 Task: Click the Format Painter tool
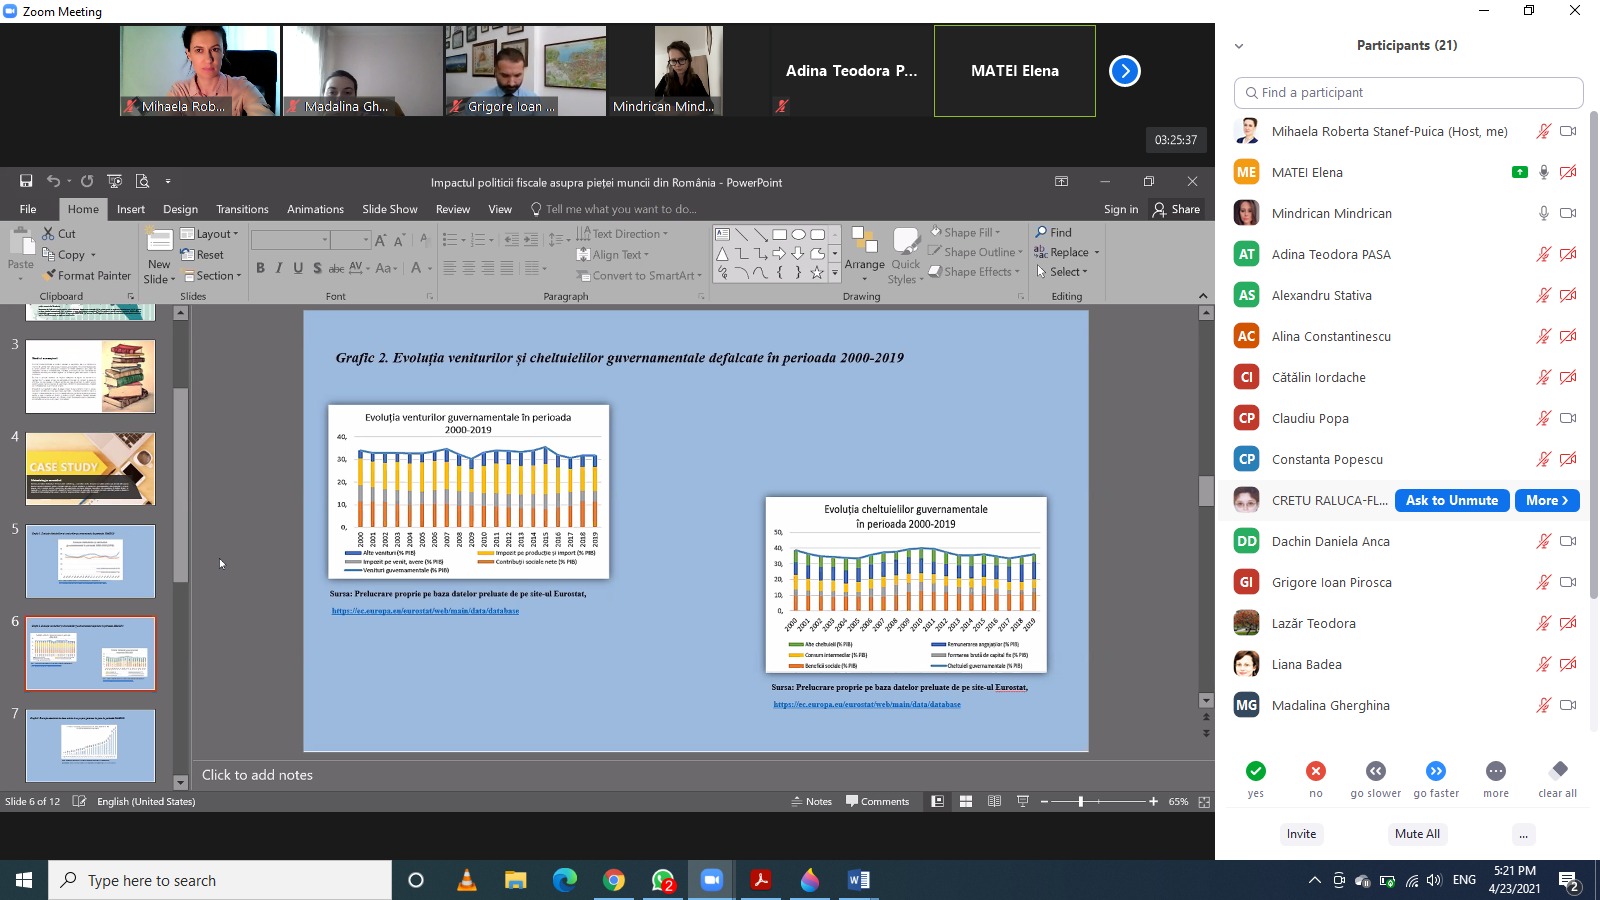[87, 275]
